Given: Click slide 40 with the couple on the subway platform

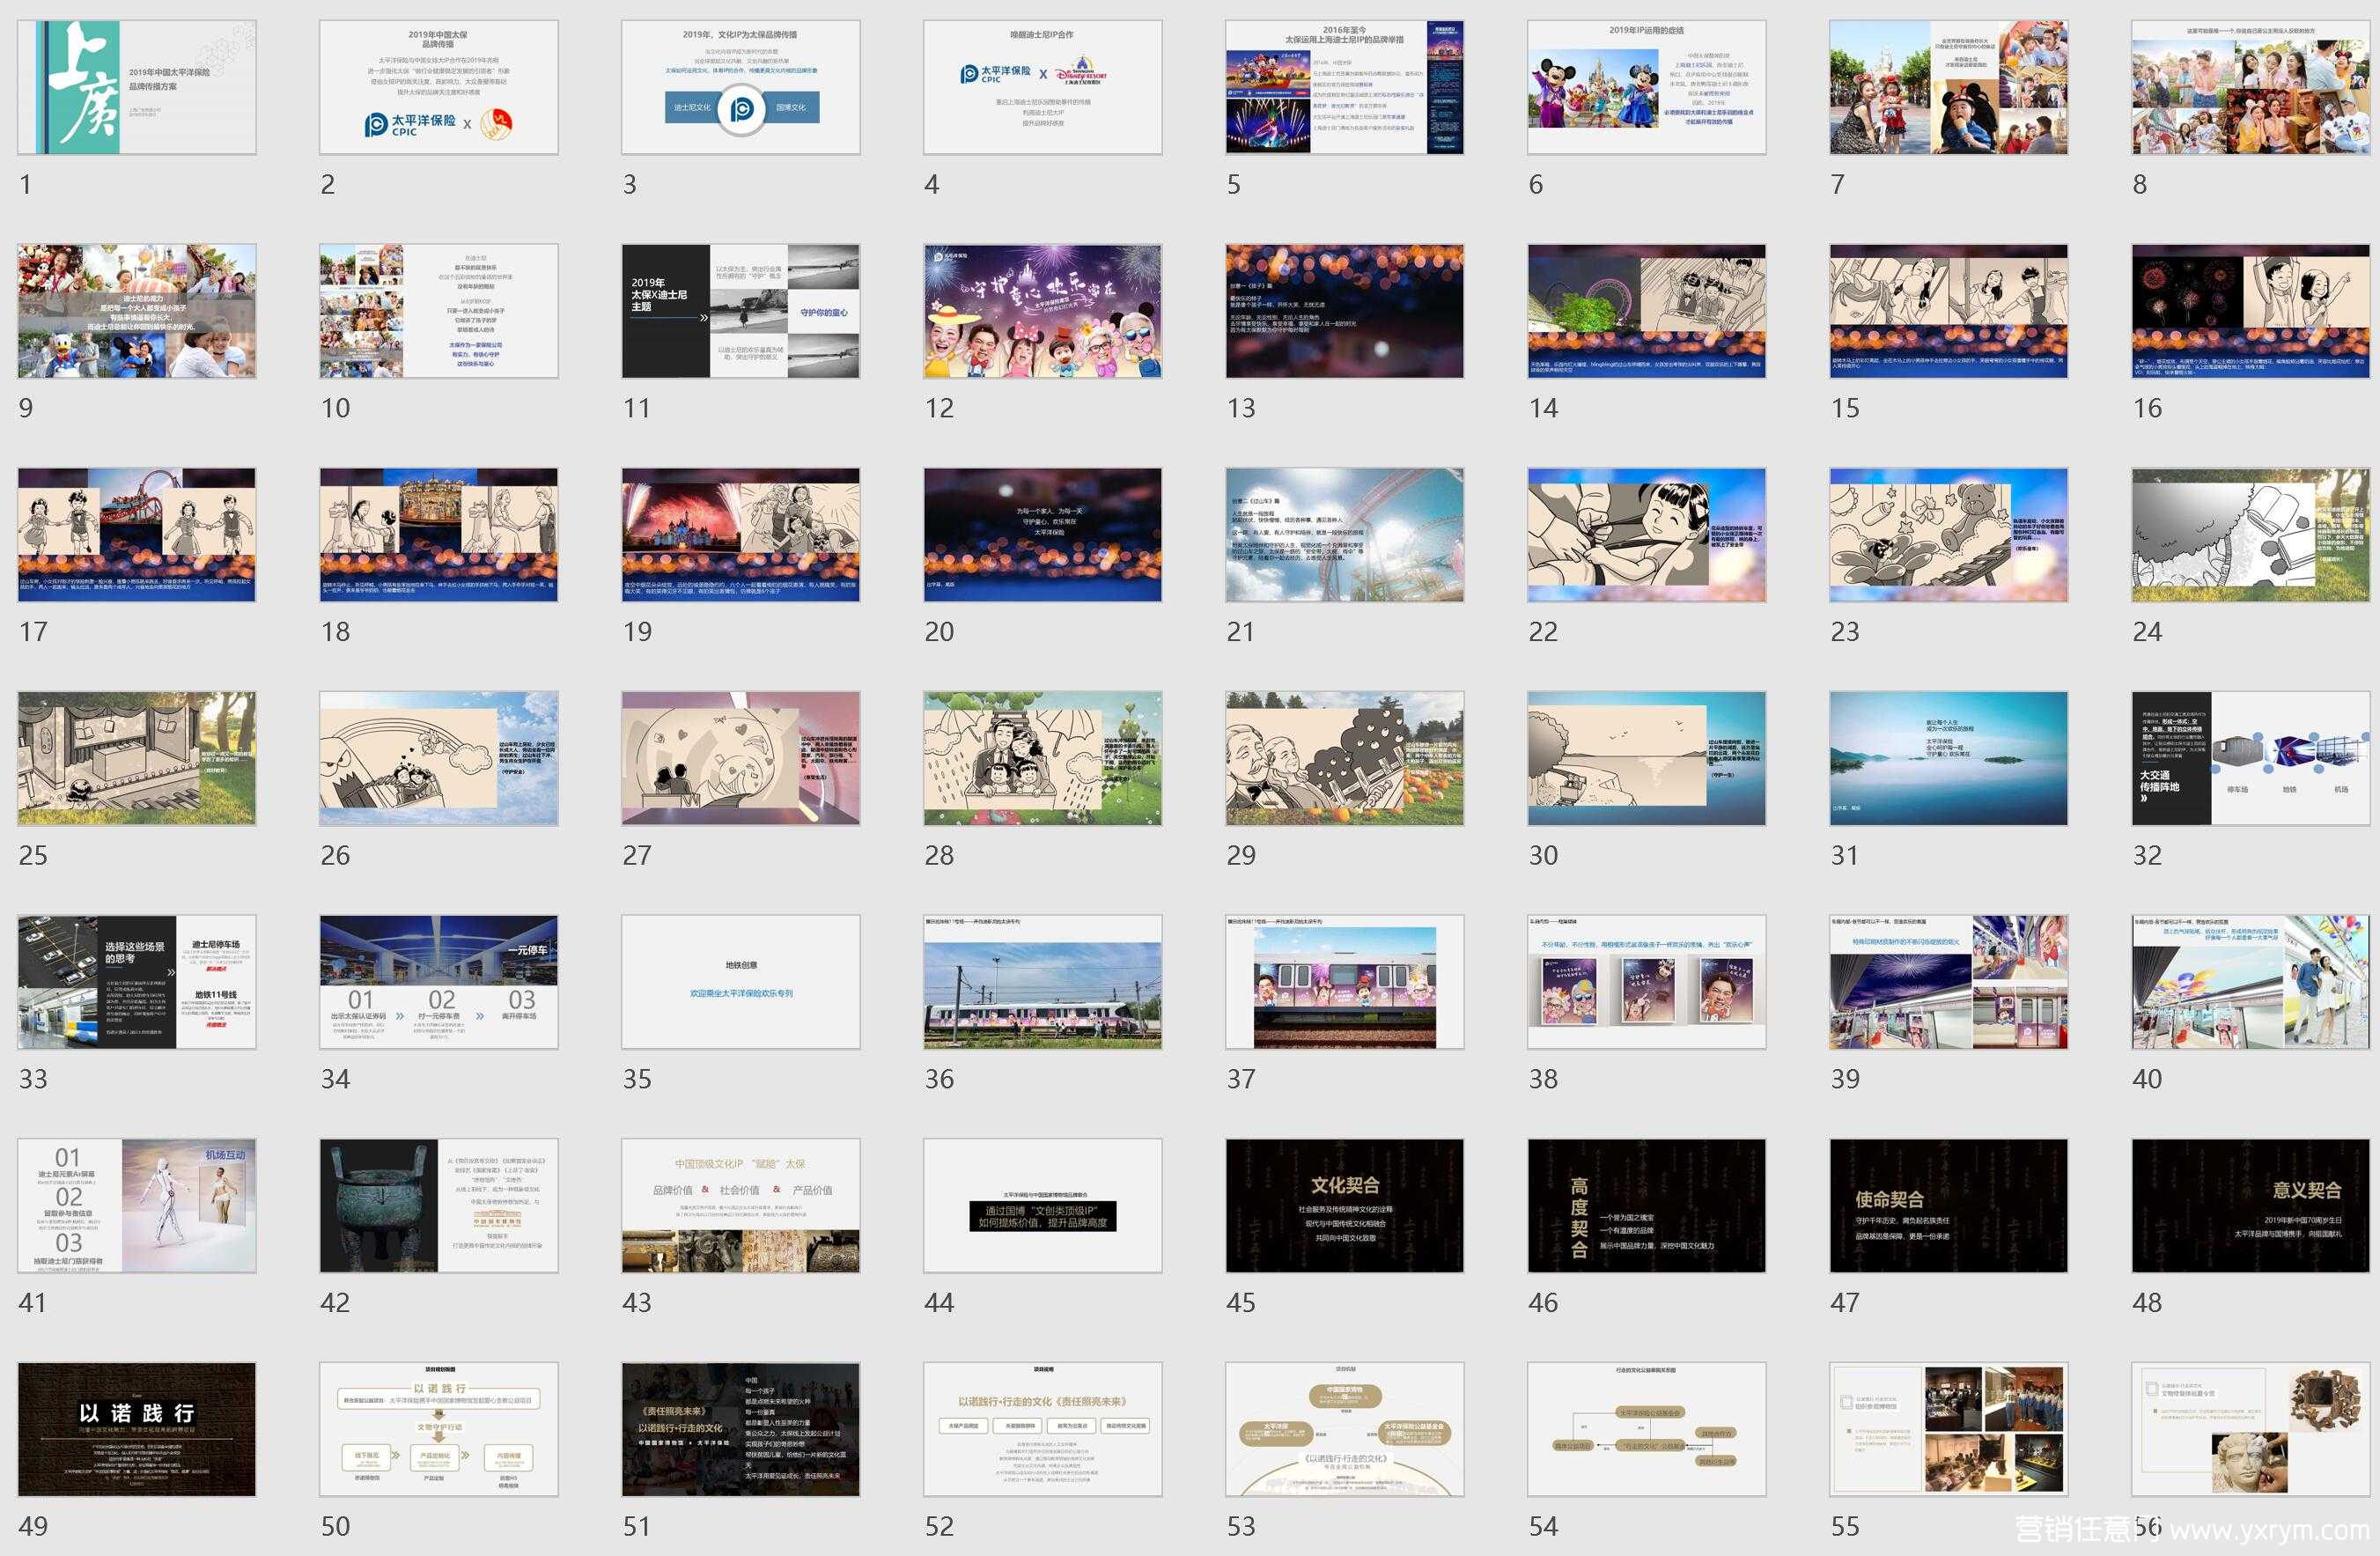Looking at the screenshot, I should pos(2251,983).
